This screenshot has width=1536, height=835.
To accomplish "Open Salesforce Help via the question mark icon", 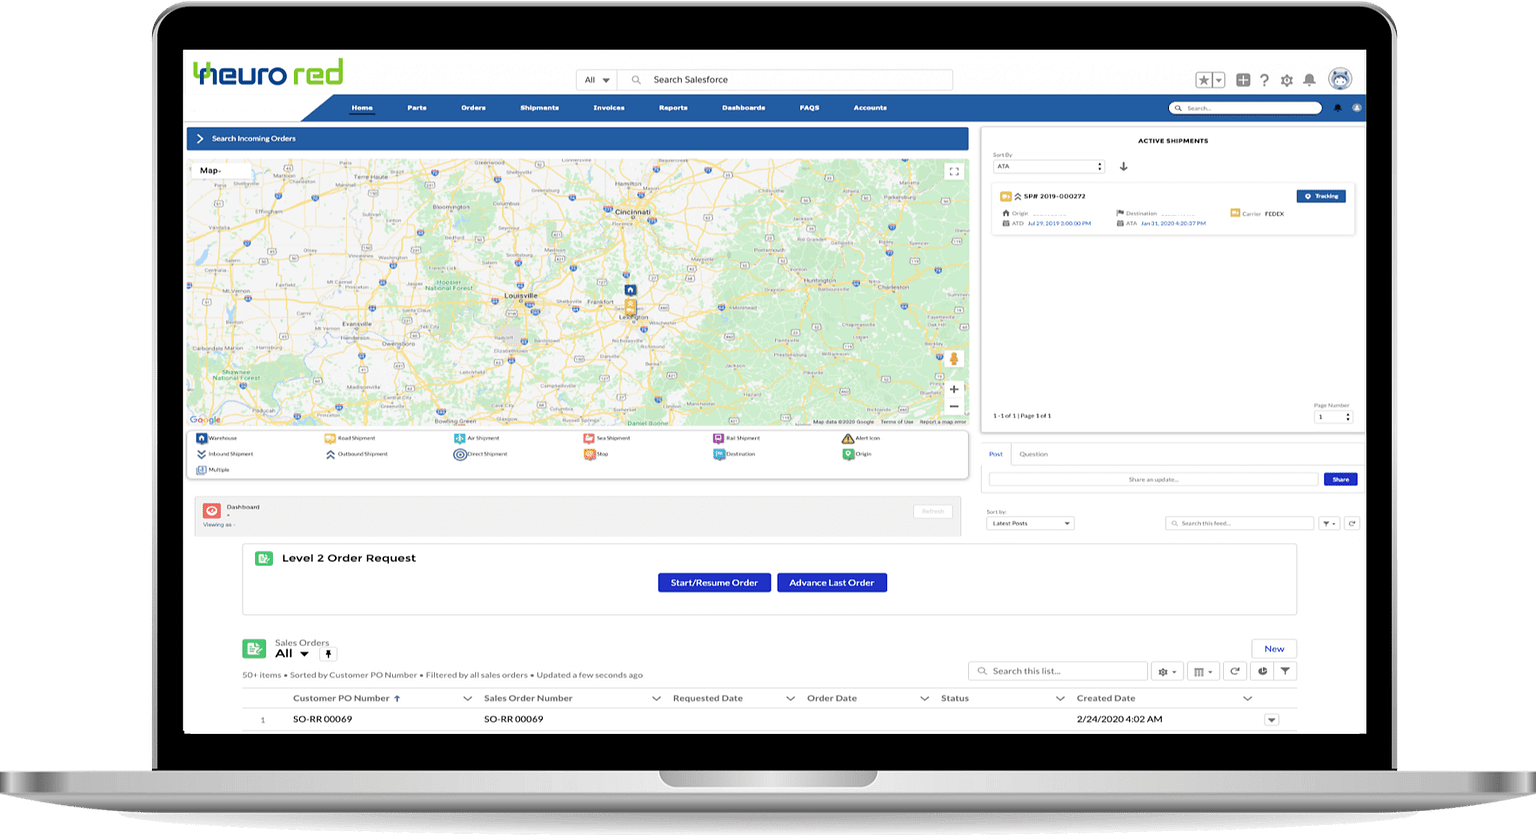I will coord(1263,80).
